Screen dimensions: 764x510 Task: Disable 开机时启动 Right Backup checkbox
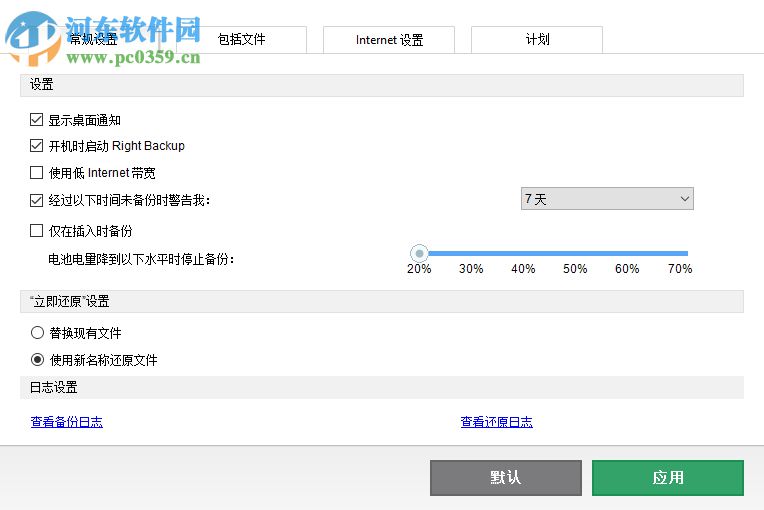click(37, 146)
